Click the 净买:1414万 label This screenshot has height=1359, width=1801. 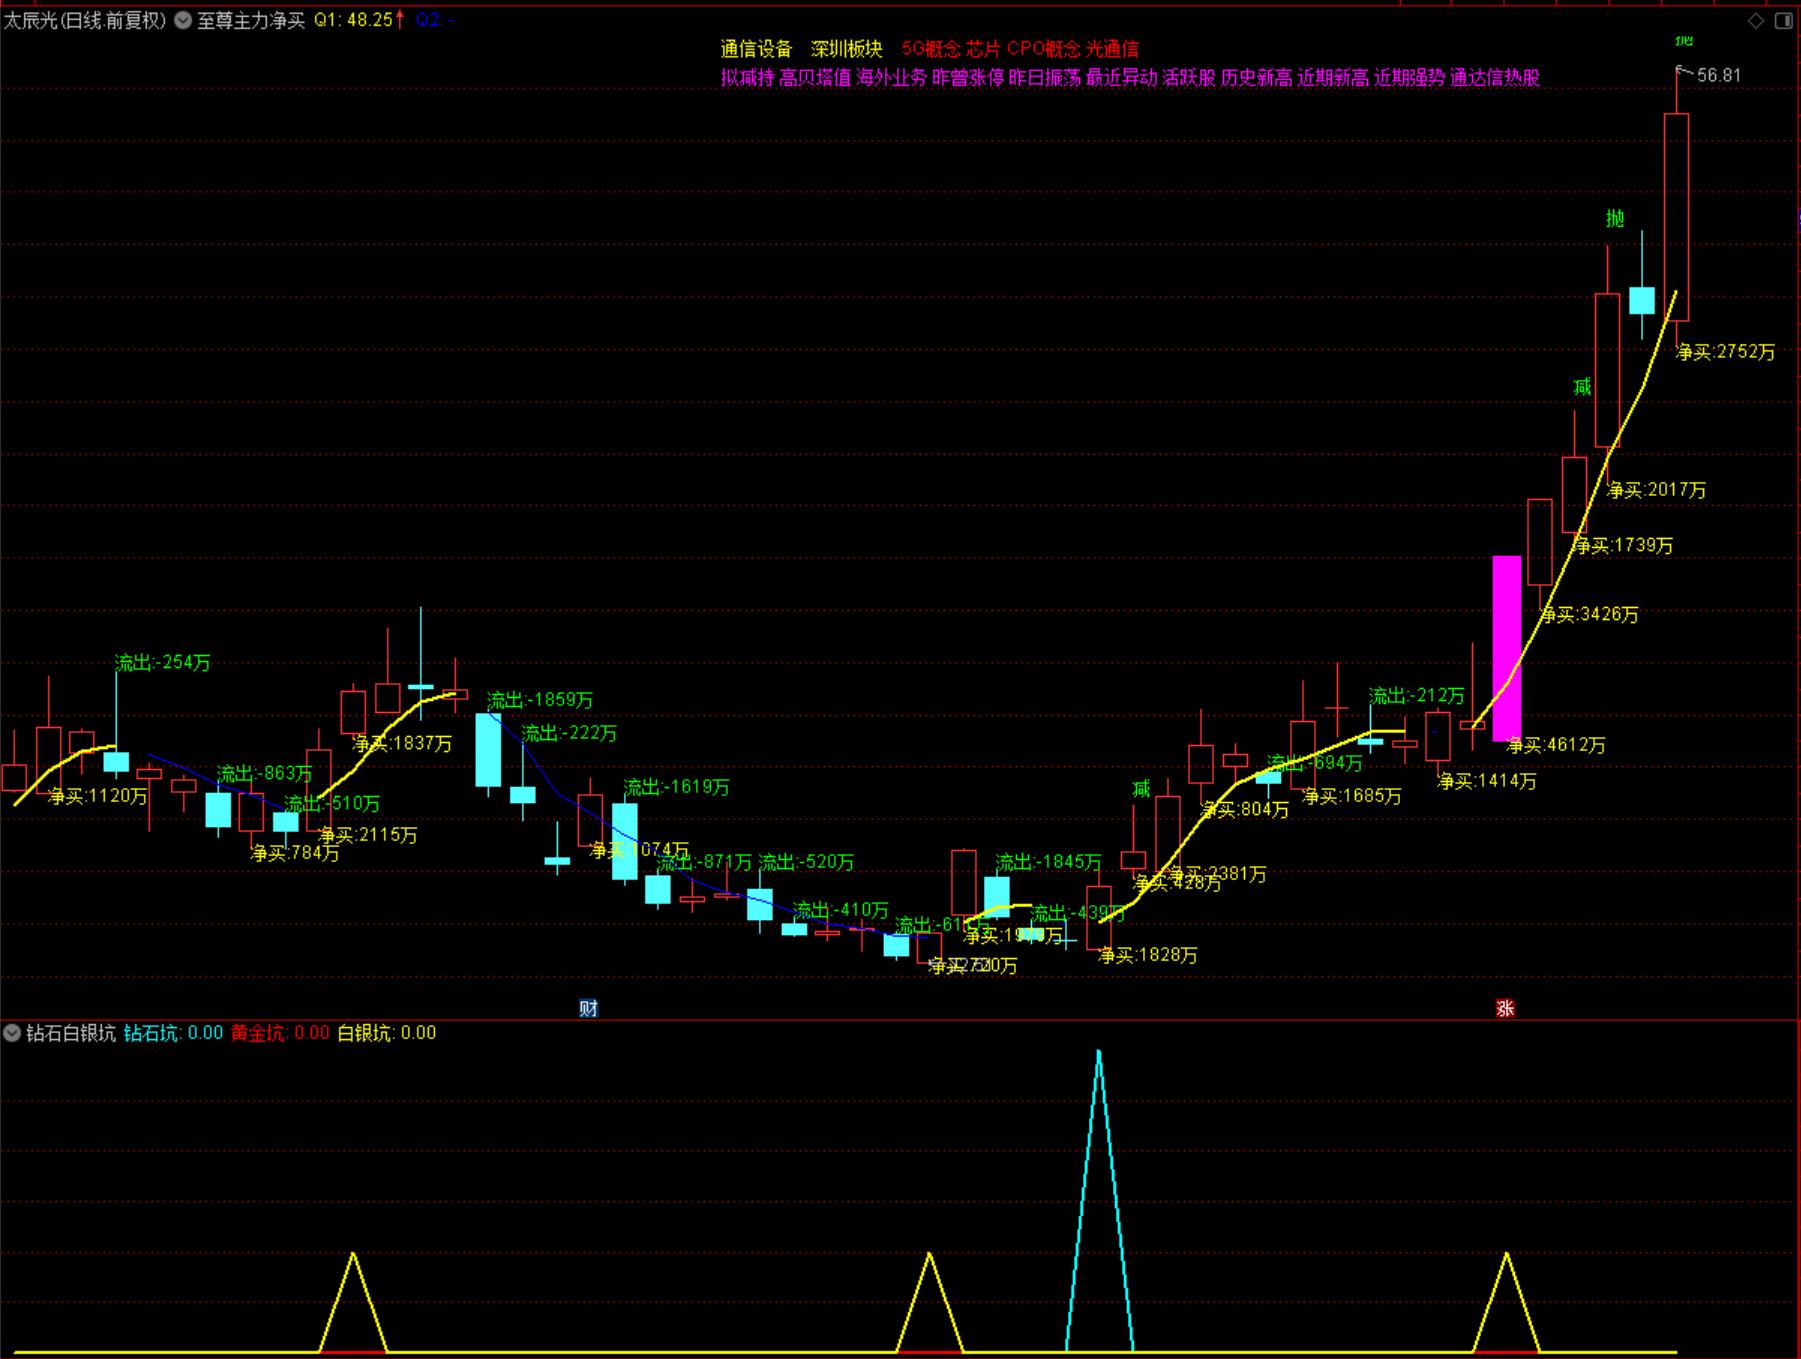(1487, 781)
